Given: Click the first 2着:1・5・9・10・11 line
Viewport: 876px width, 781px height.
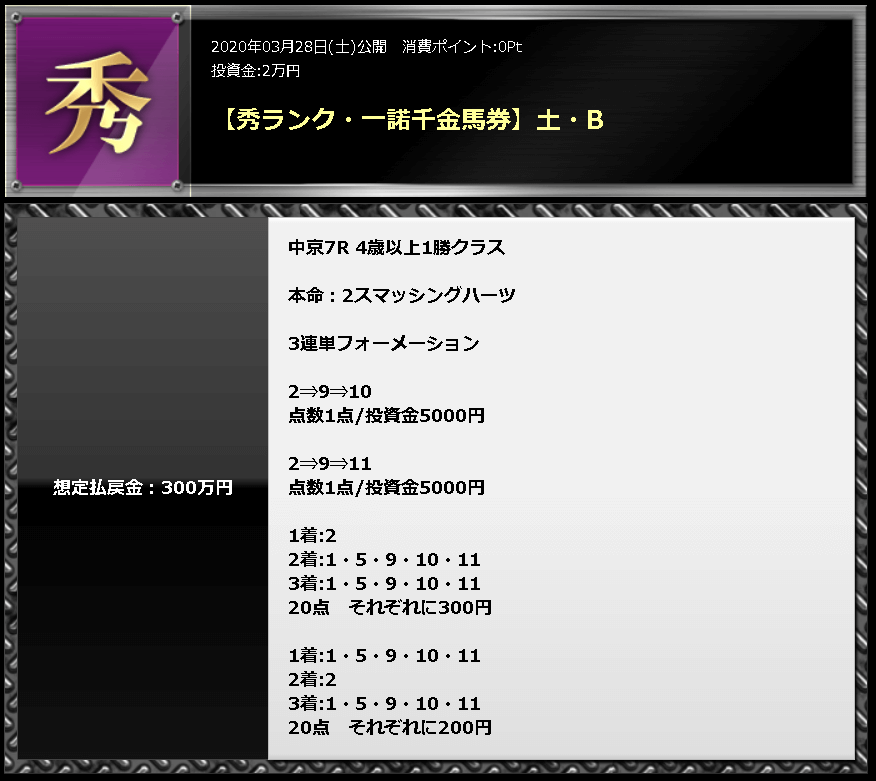Looking at the screenshot, I should [384, 560].
